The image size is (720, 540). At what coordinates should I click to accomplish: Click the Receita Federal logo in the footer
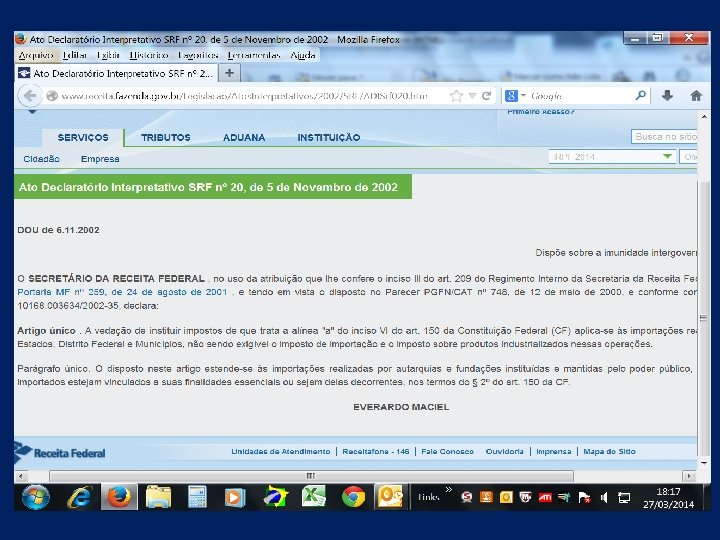point(60,452)
